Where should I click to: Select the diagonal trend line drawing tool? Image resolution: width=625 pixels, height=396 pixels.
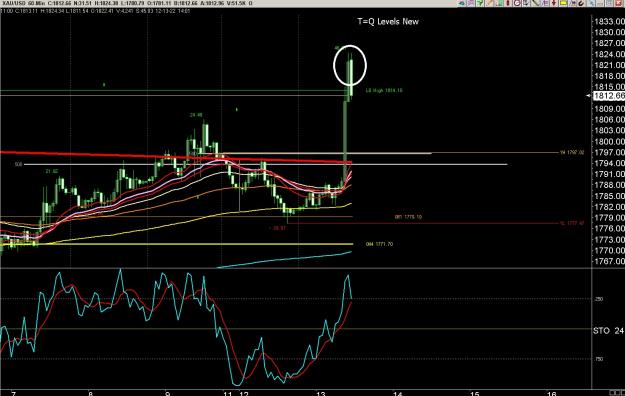tap(536, 3)
